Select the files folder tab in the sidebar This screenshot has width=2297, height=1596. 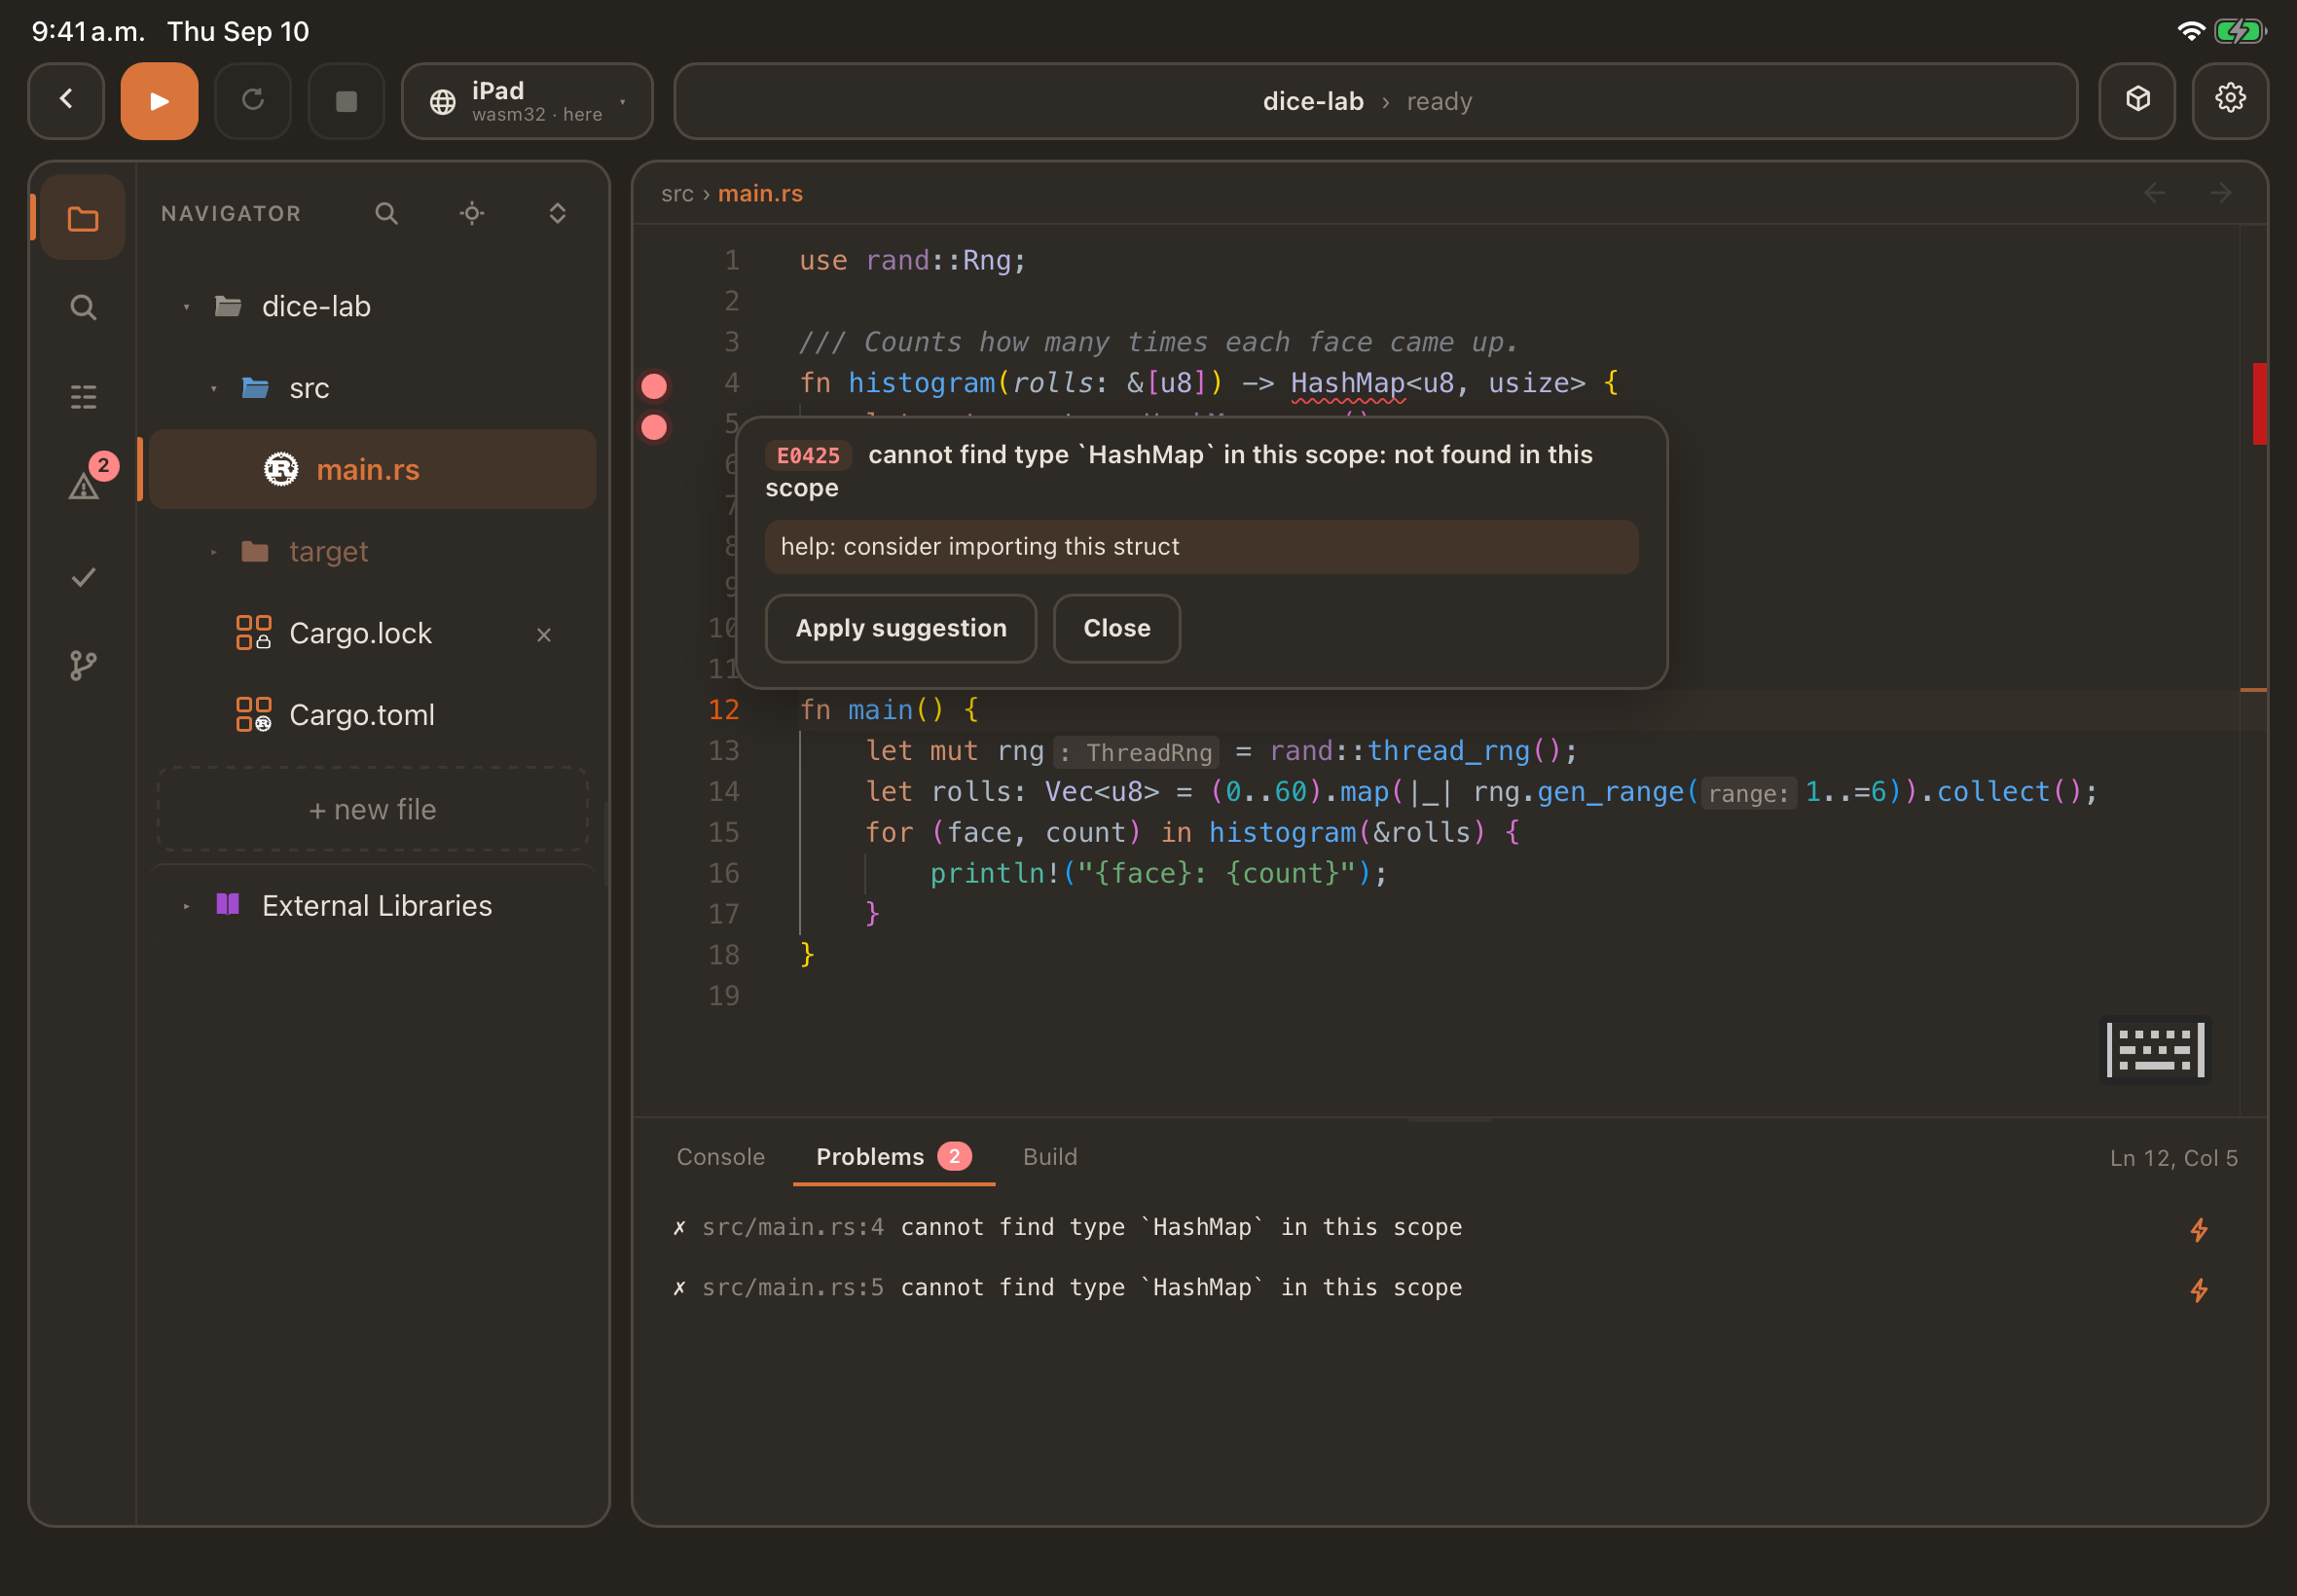pyautogui.click(x=83, y=218)
